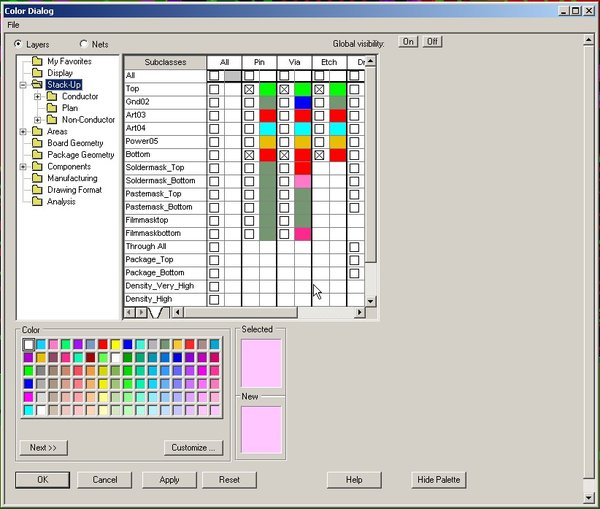Uncheck the Top layer Etch checkbox
Screen dimensions: 600x509
click(x=319, y=90)
